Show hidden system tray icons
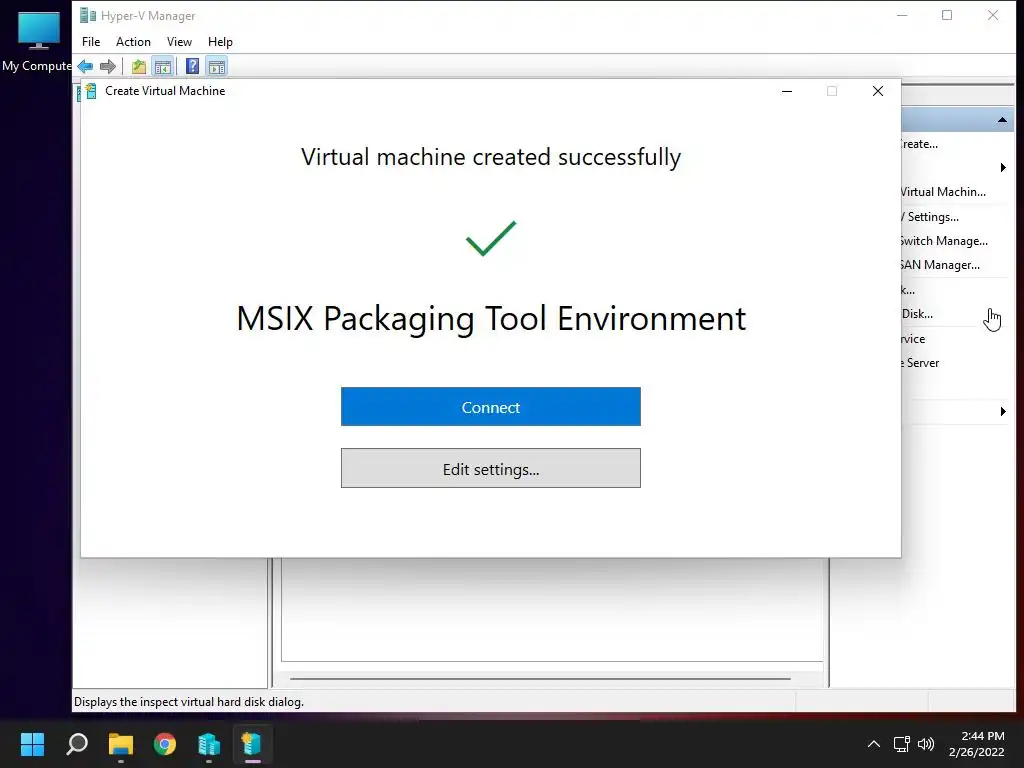The width and height of the screenshot is (1024, 768). [x=874, y=744]
